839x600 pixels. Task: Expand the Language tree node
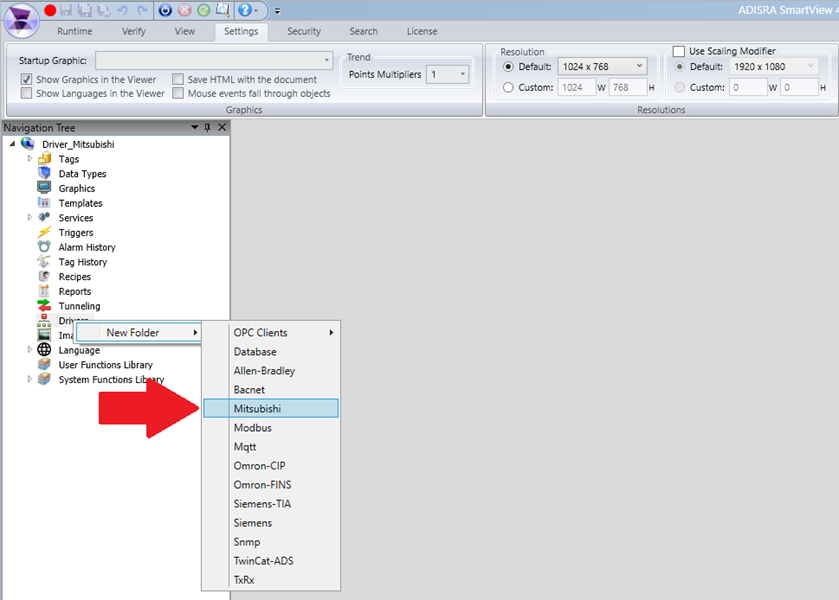tap(30, 350)
